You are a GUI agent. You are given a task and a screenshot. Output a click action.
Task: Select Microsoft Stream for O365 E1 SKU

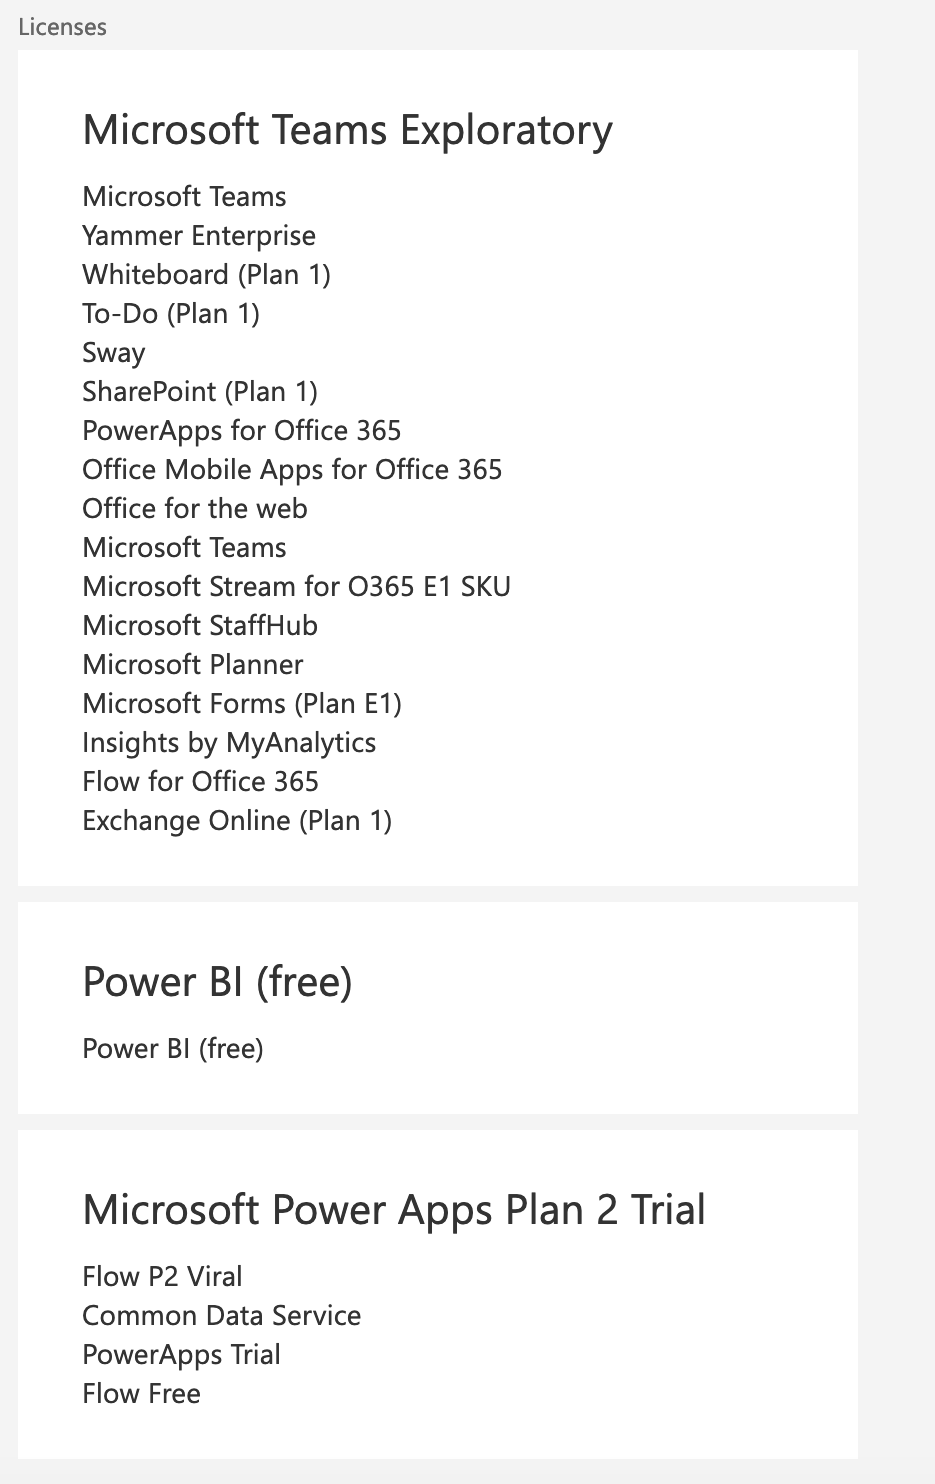[297, 587]
